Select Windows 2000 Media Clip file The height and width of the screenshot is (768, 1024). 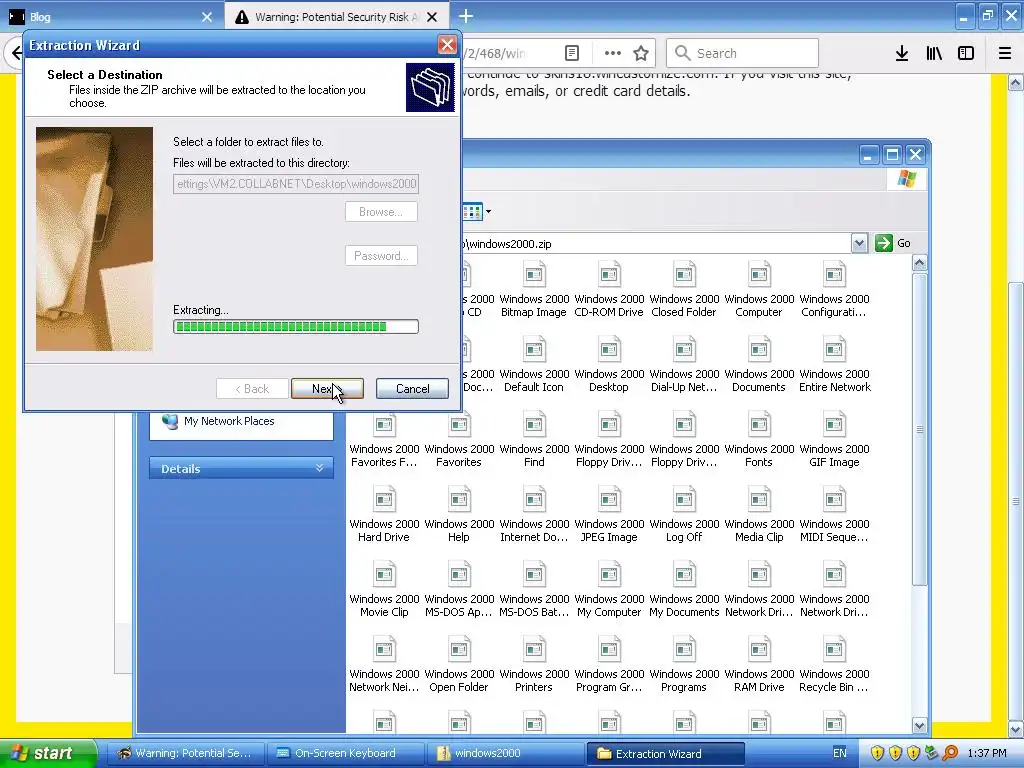[x=759, y=515]
